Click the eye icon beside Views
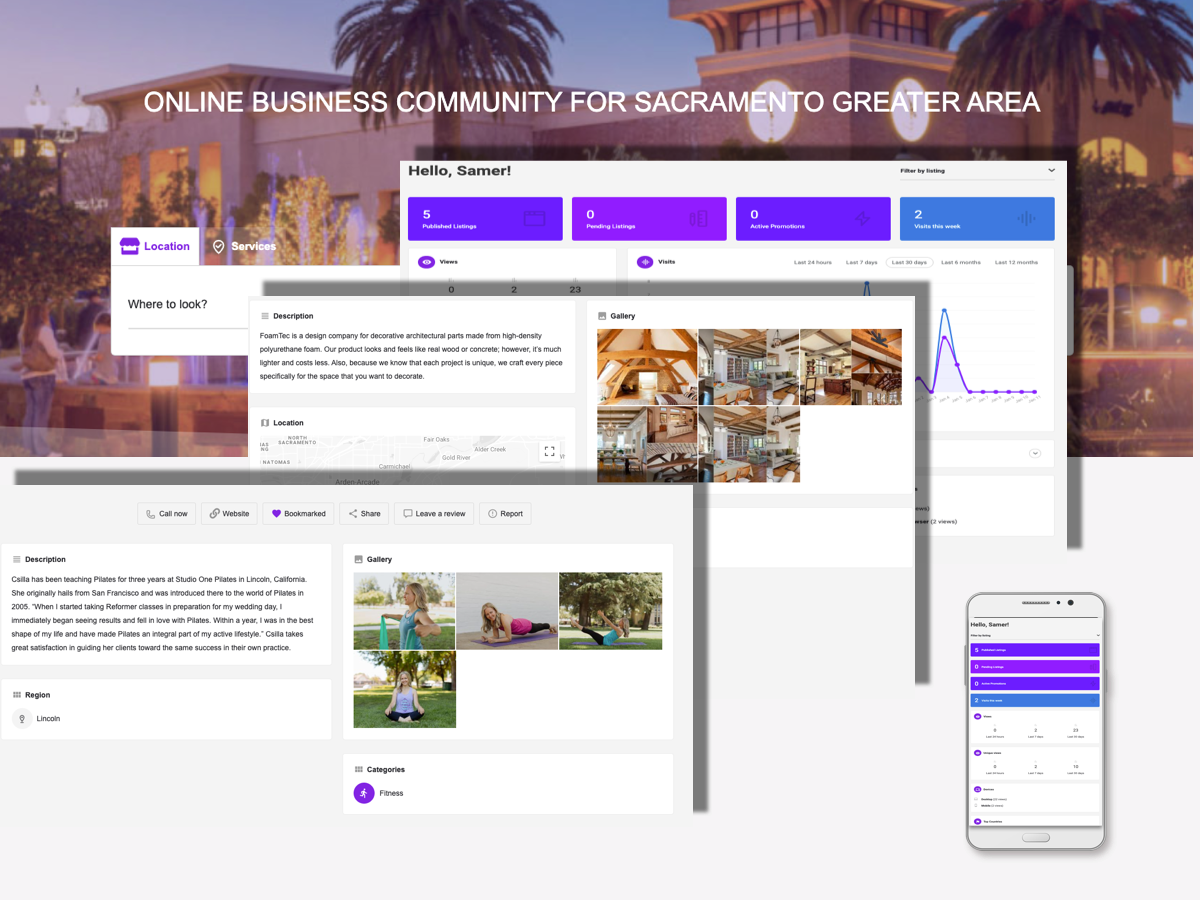Viewport: 1200px width, 900px height. pos(427,262)
